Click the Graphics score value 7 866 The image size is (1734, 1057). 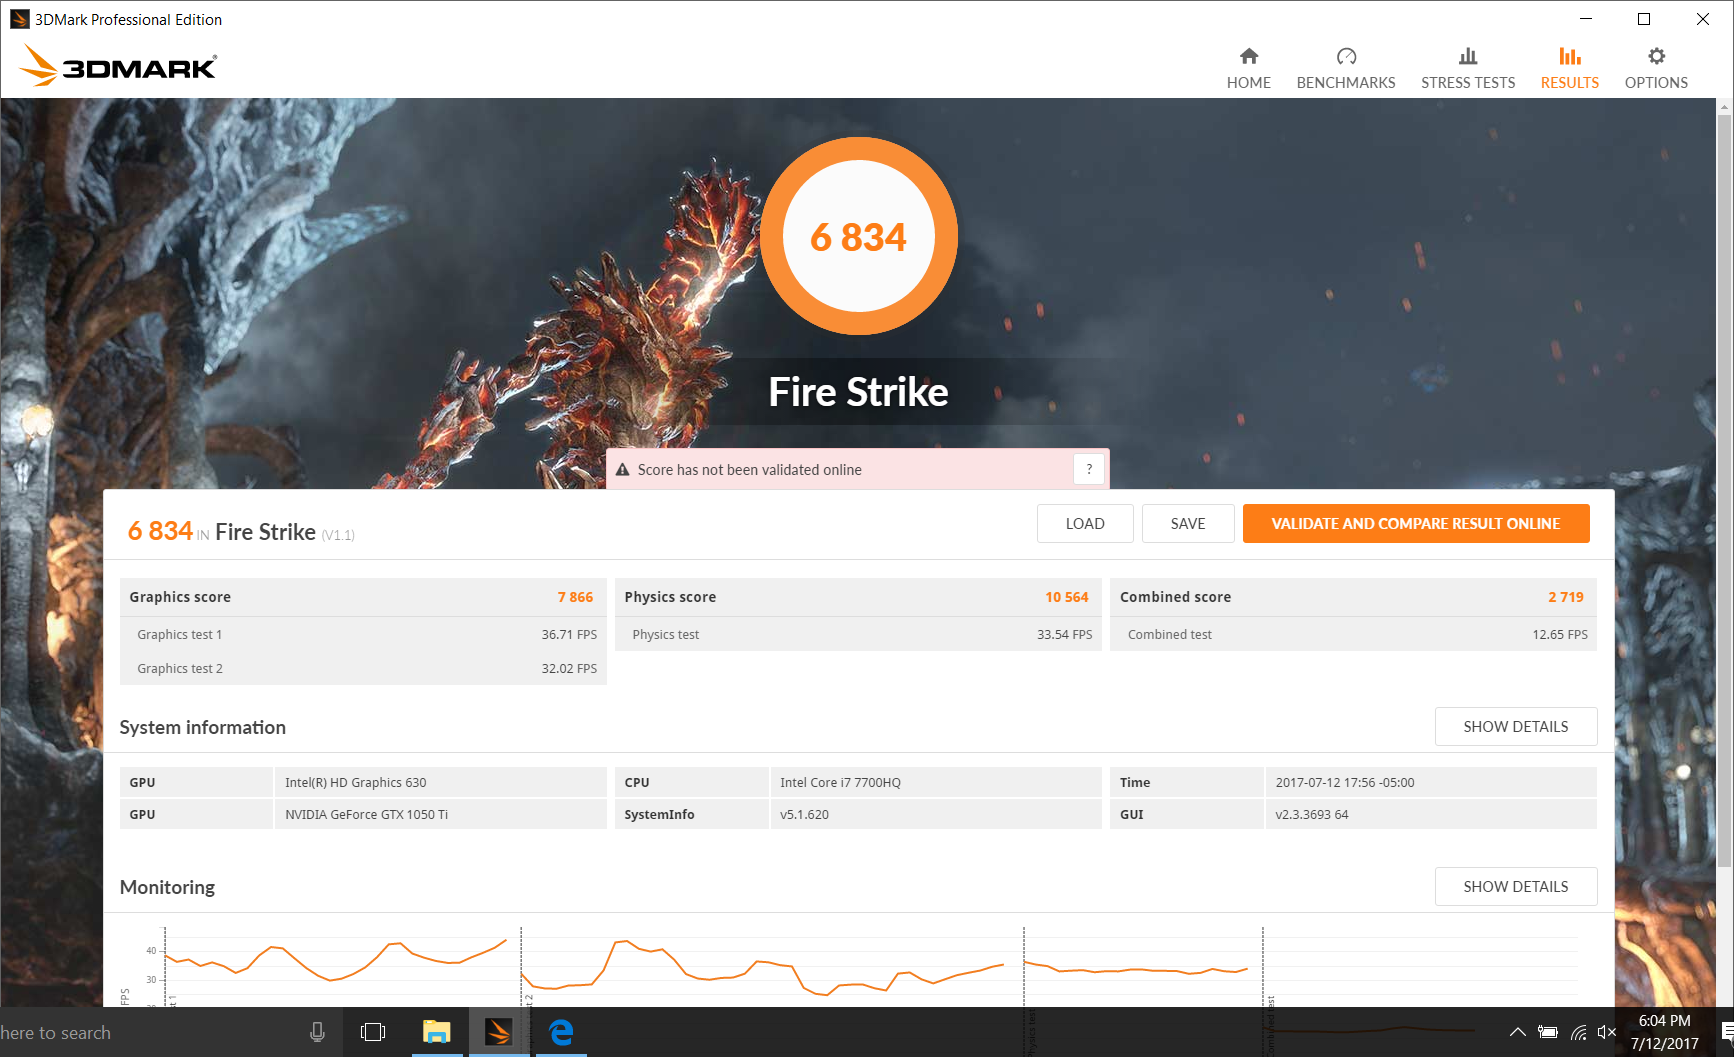tap(575, 597)
